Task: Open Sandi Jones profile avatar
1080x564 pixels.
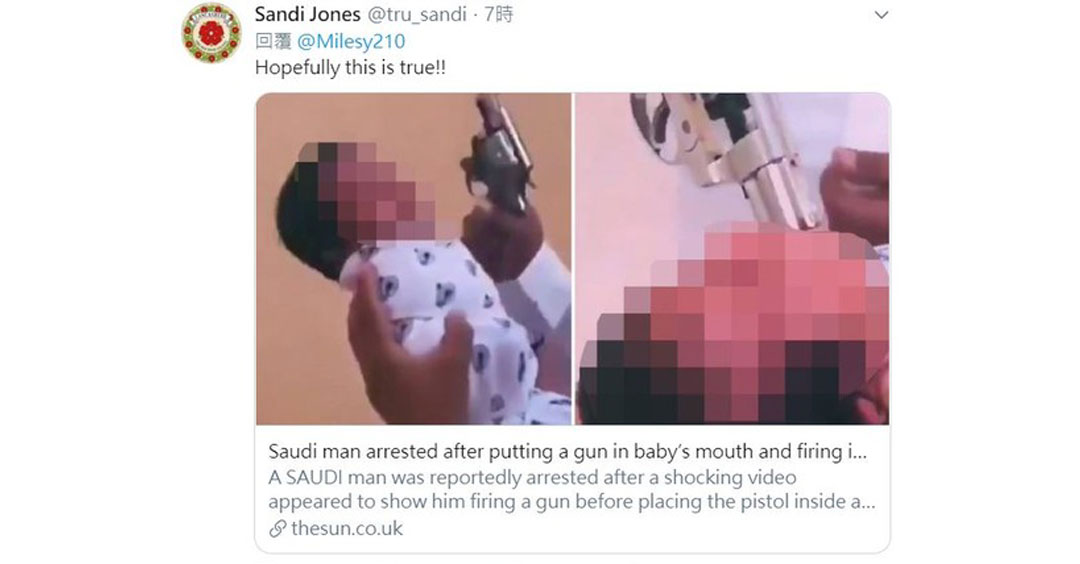Action: tap(211, 33)
